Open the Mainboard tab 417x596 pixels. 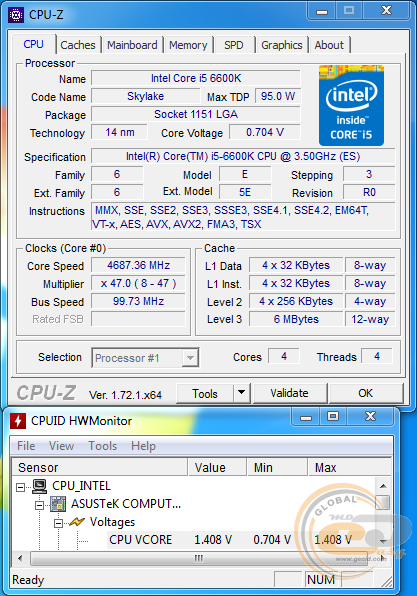click(132, 45)
